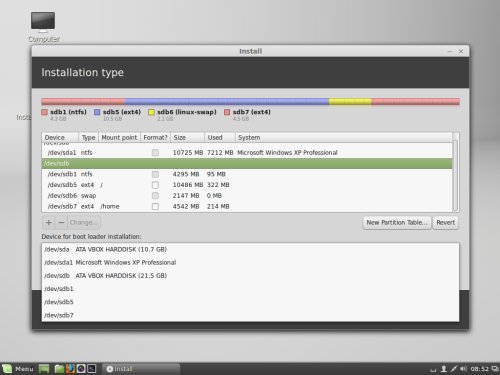The width and height of the screenshot is (500, 375).
Task: Open the volume control tray icon
Action: click(463, 369)
